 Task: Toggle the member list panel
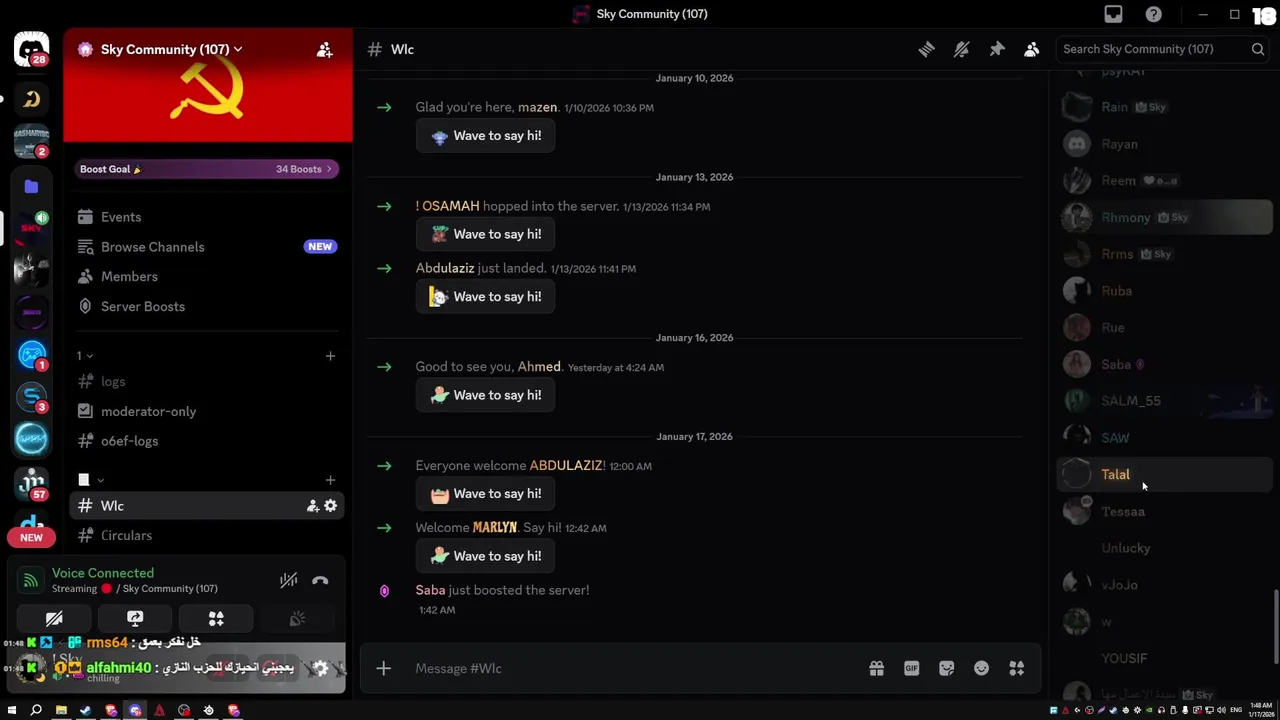pyautogui.click(x=1032, y=49)
